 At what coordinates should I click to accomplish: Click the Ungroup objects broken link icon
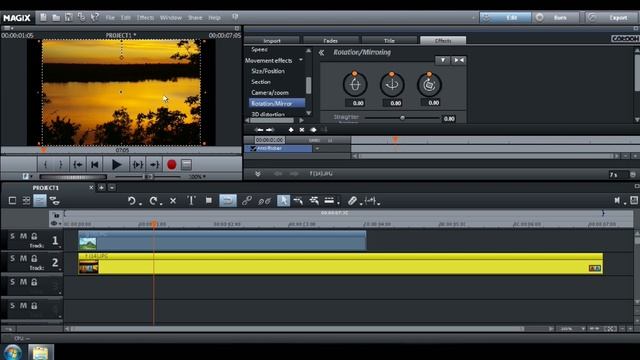coord(264,201)
